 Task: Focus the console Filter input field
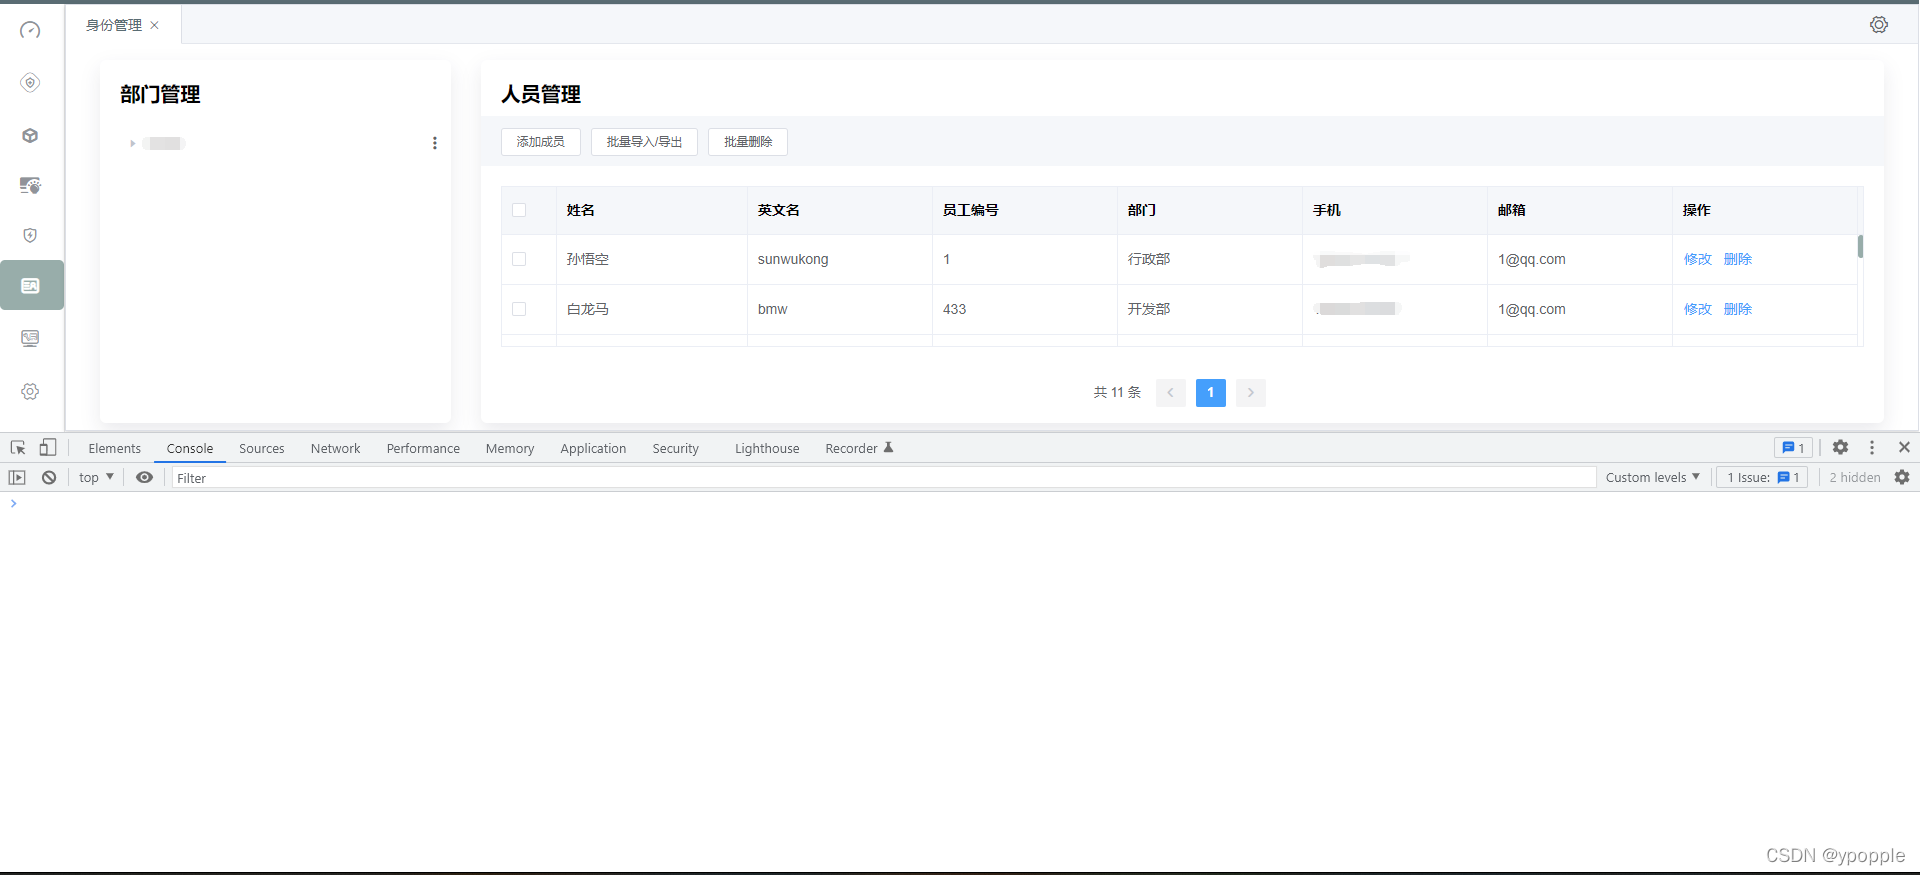tap(884, 477)
